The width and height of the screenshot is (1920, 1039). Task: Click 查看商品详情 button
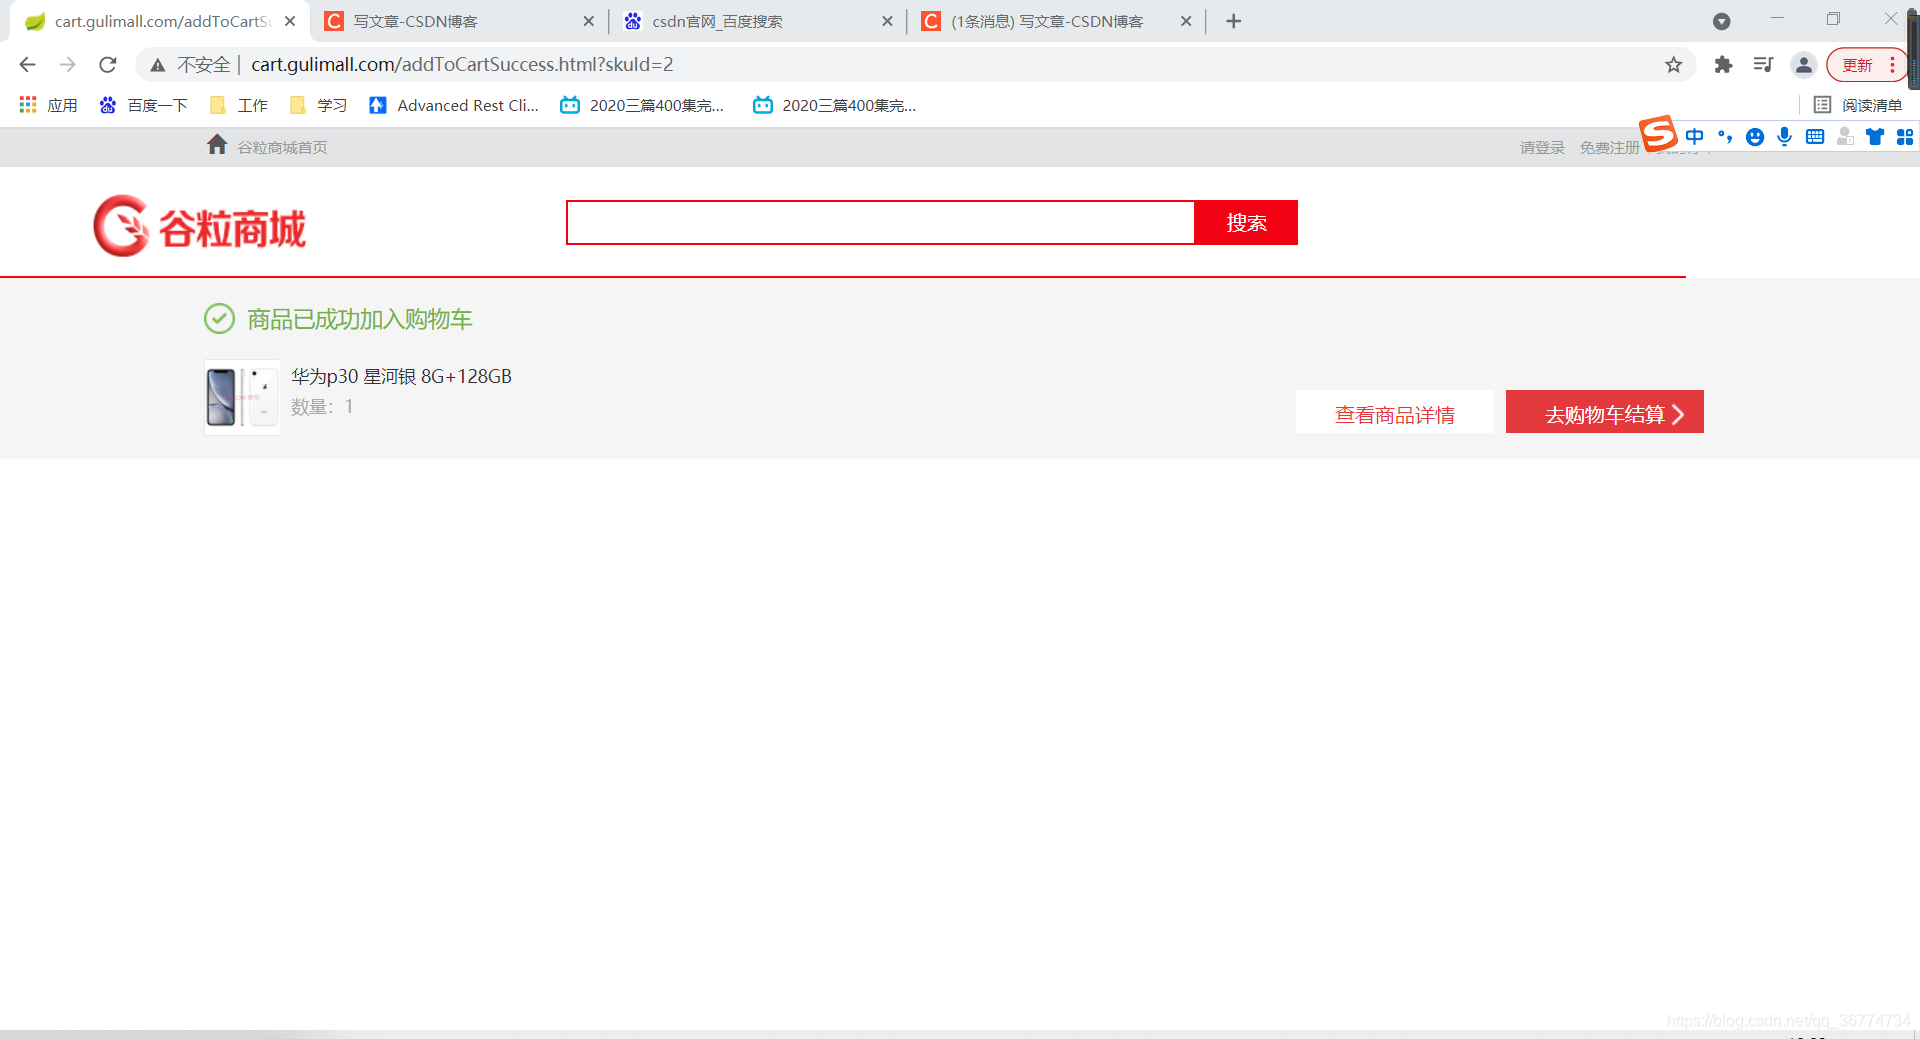click(x=1395, y=412)
